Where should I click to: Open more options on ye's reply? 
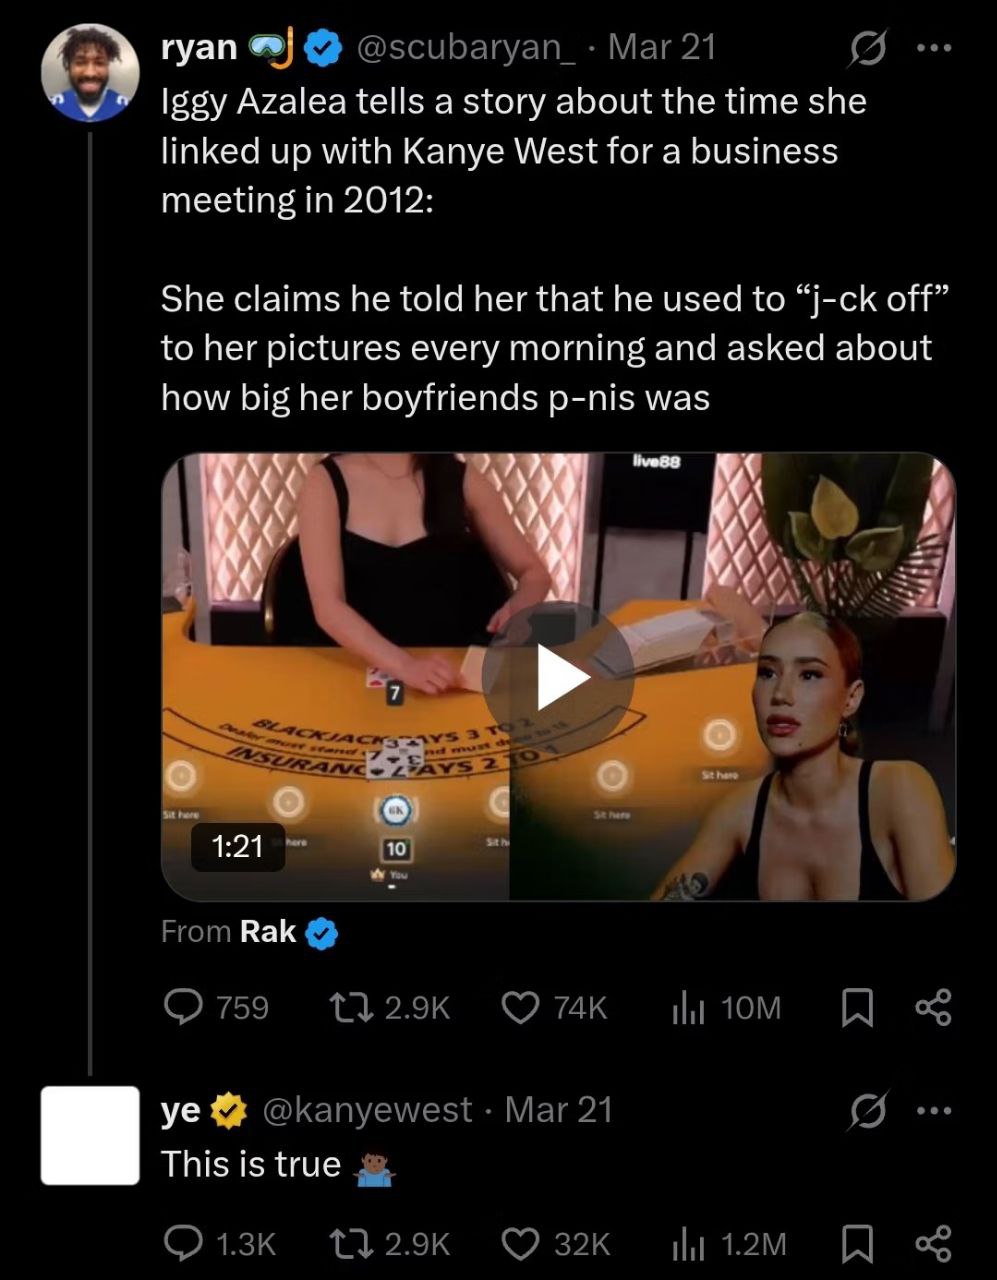tap(933, 1110)
